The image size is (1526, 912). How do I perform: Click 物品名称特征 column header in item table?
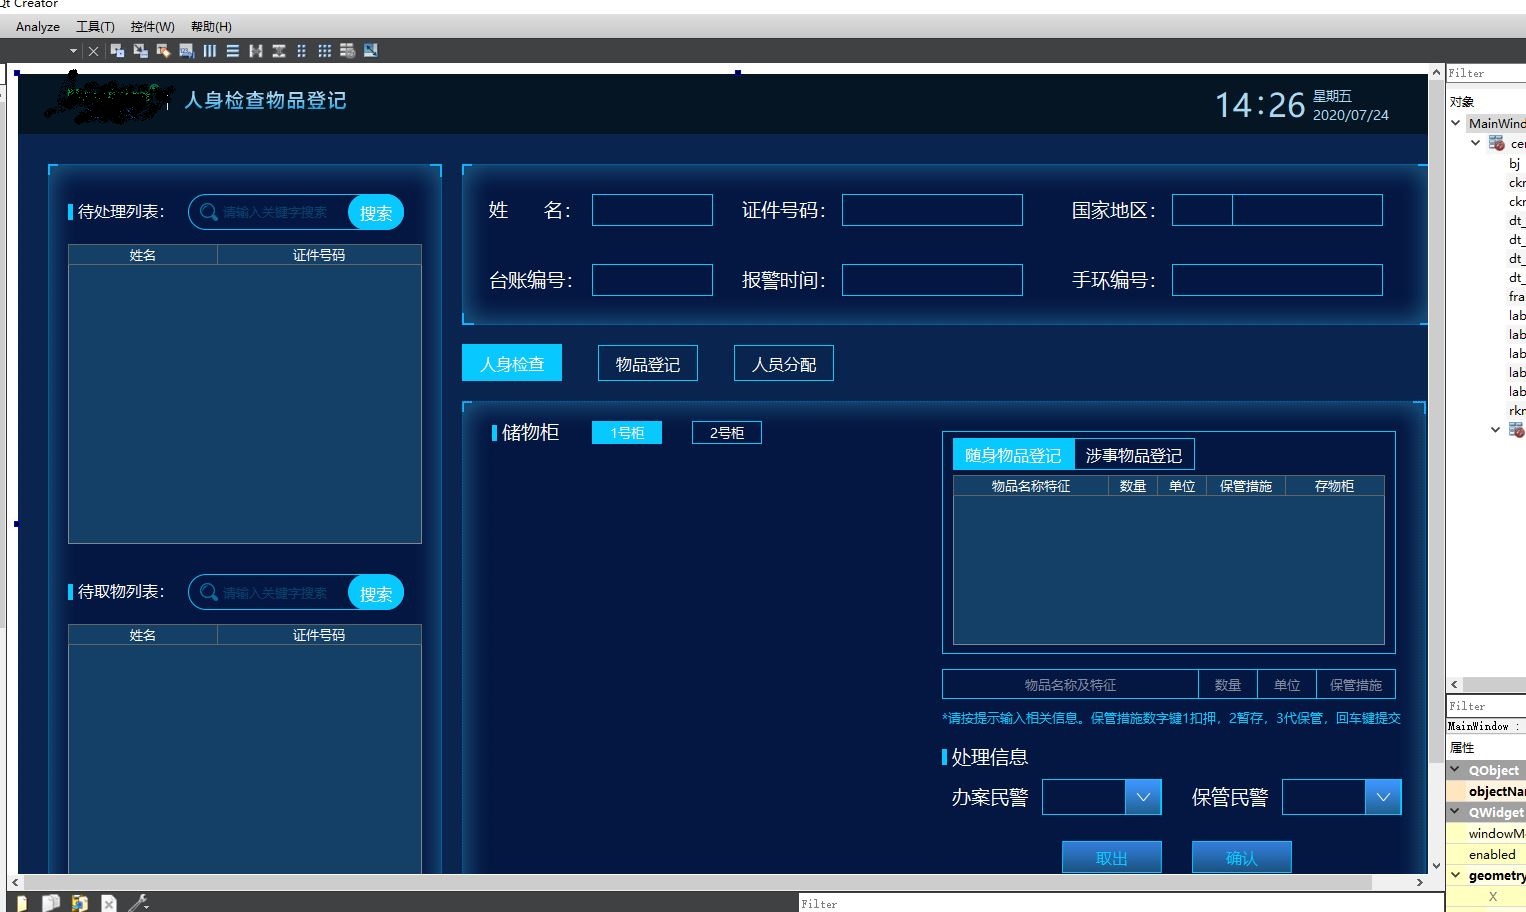click(x=1031, y=486)
